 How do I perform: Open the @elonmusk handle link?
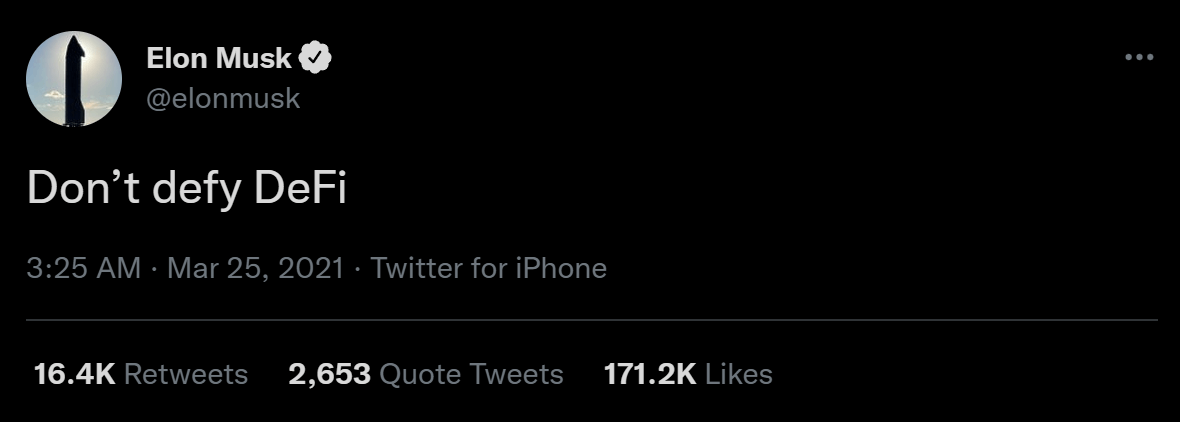[223, 98]
